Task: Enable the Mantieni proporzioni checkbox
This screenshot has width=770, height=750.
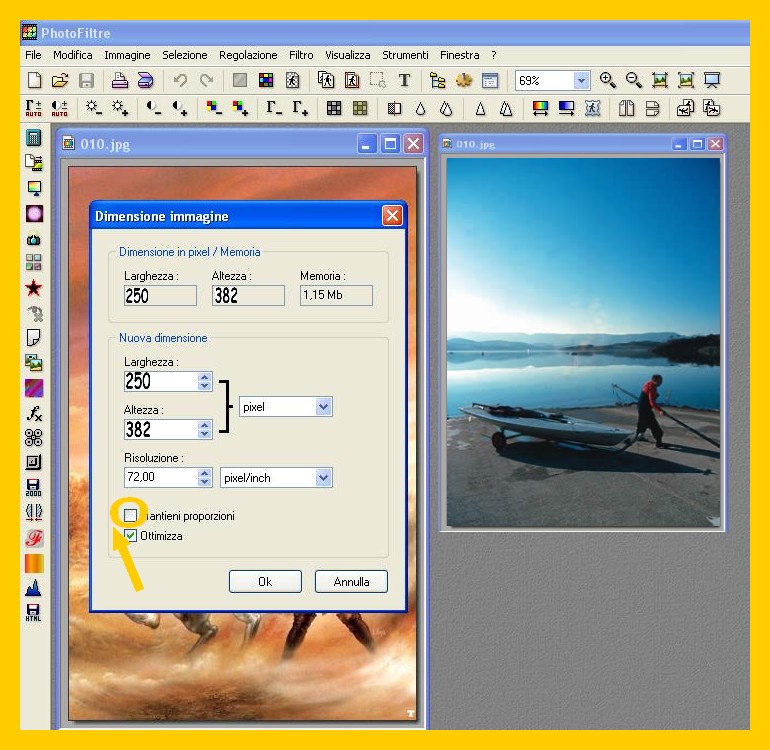Action: [x=131, y=515]
